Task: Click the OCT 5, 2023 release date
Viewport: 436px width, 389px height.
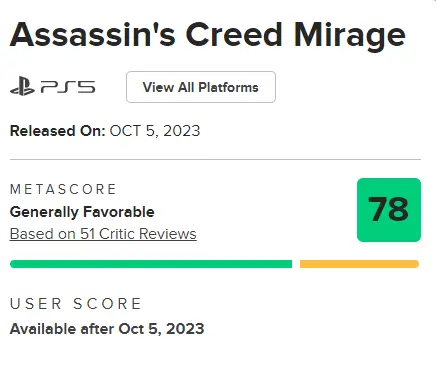Action: [x=155, y=131]
